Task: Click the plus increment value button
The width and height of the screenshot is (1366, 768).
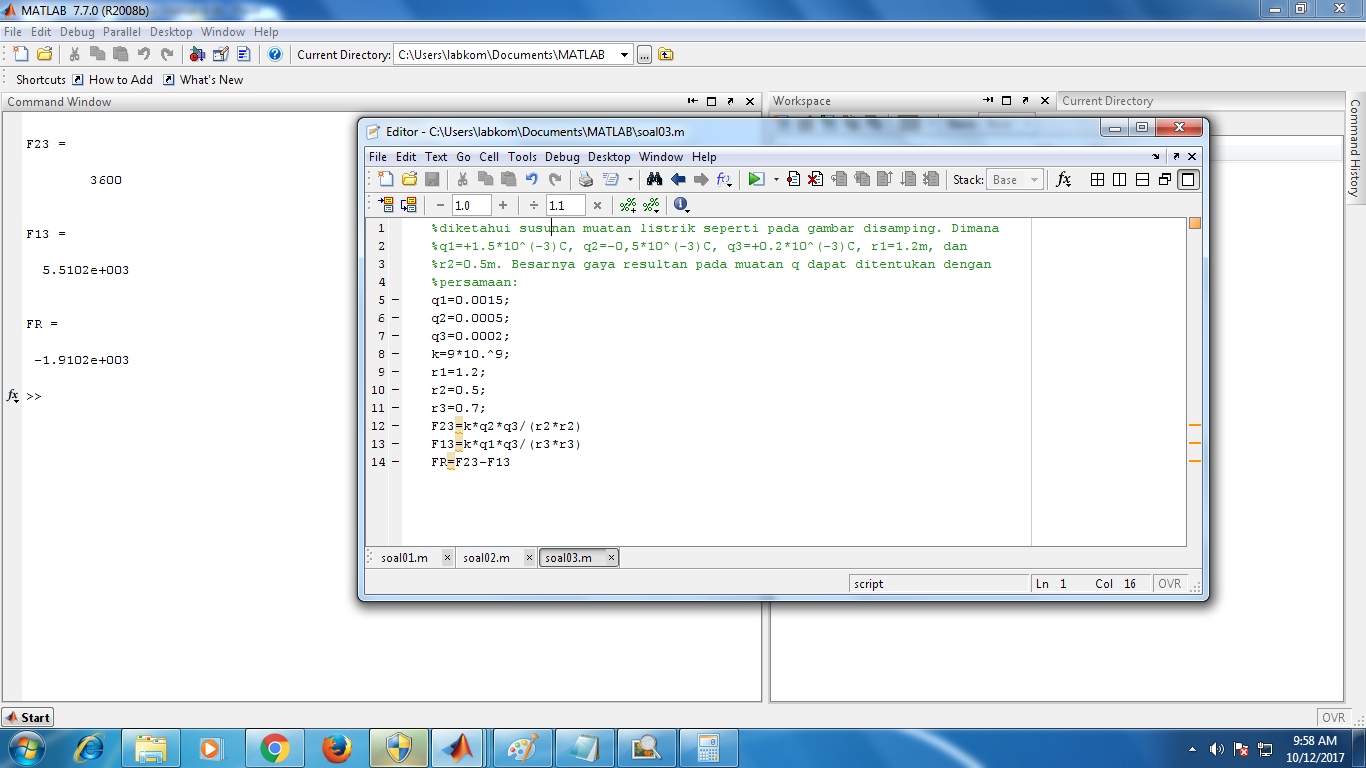Action: [503, 205]
